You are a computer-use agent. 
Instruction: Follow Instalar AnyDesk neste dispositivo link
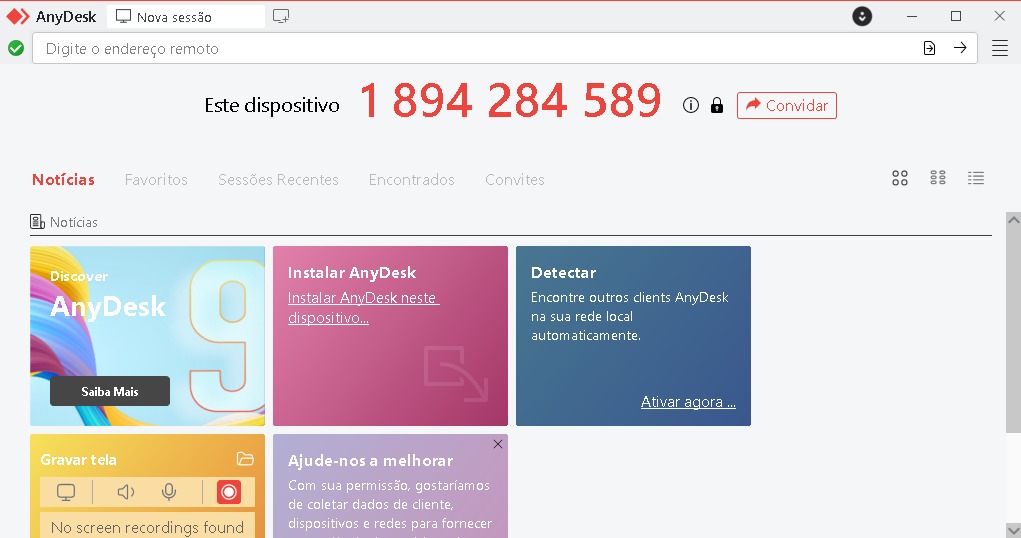(363, 307)
